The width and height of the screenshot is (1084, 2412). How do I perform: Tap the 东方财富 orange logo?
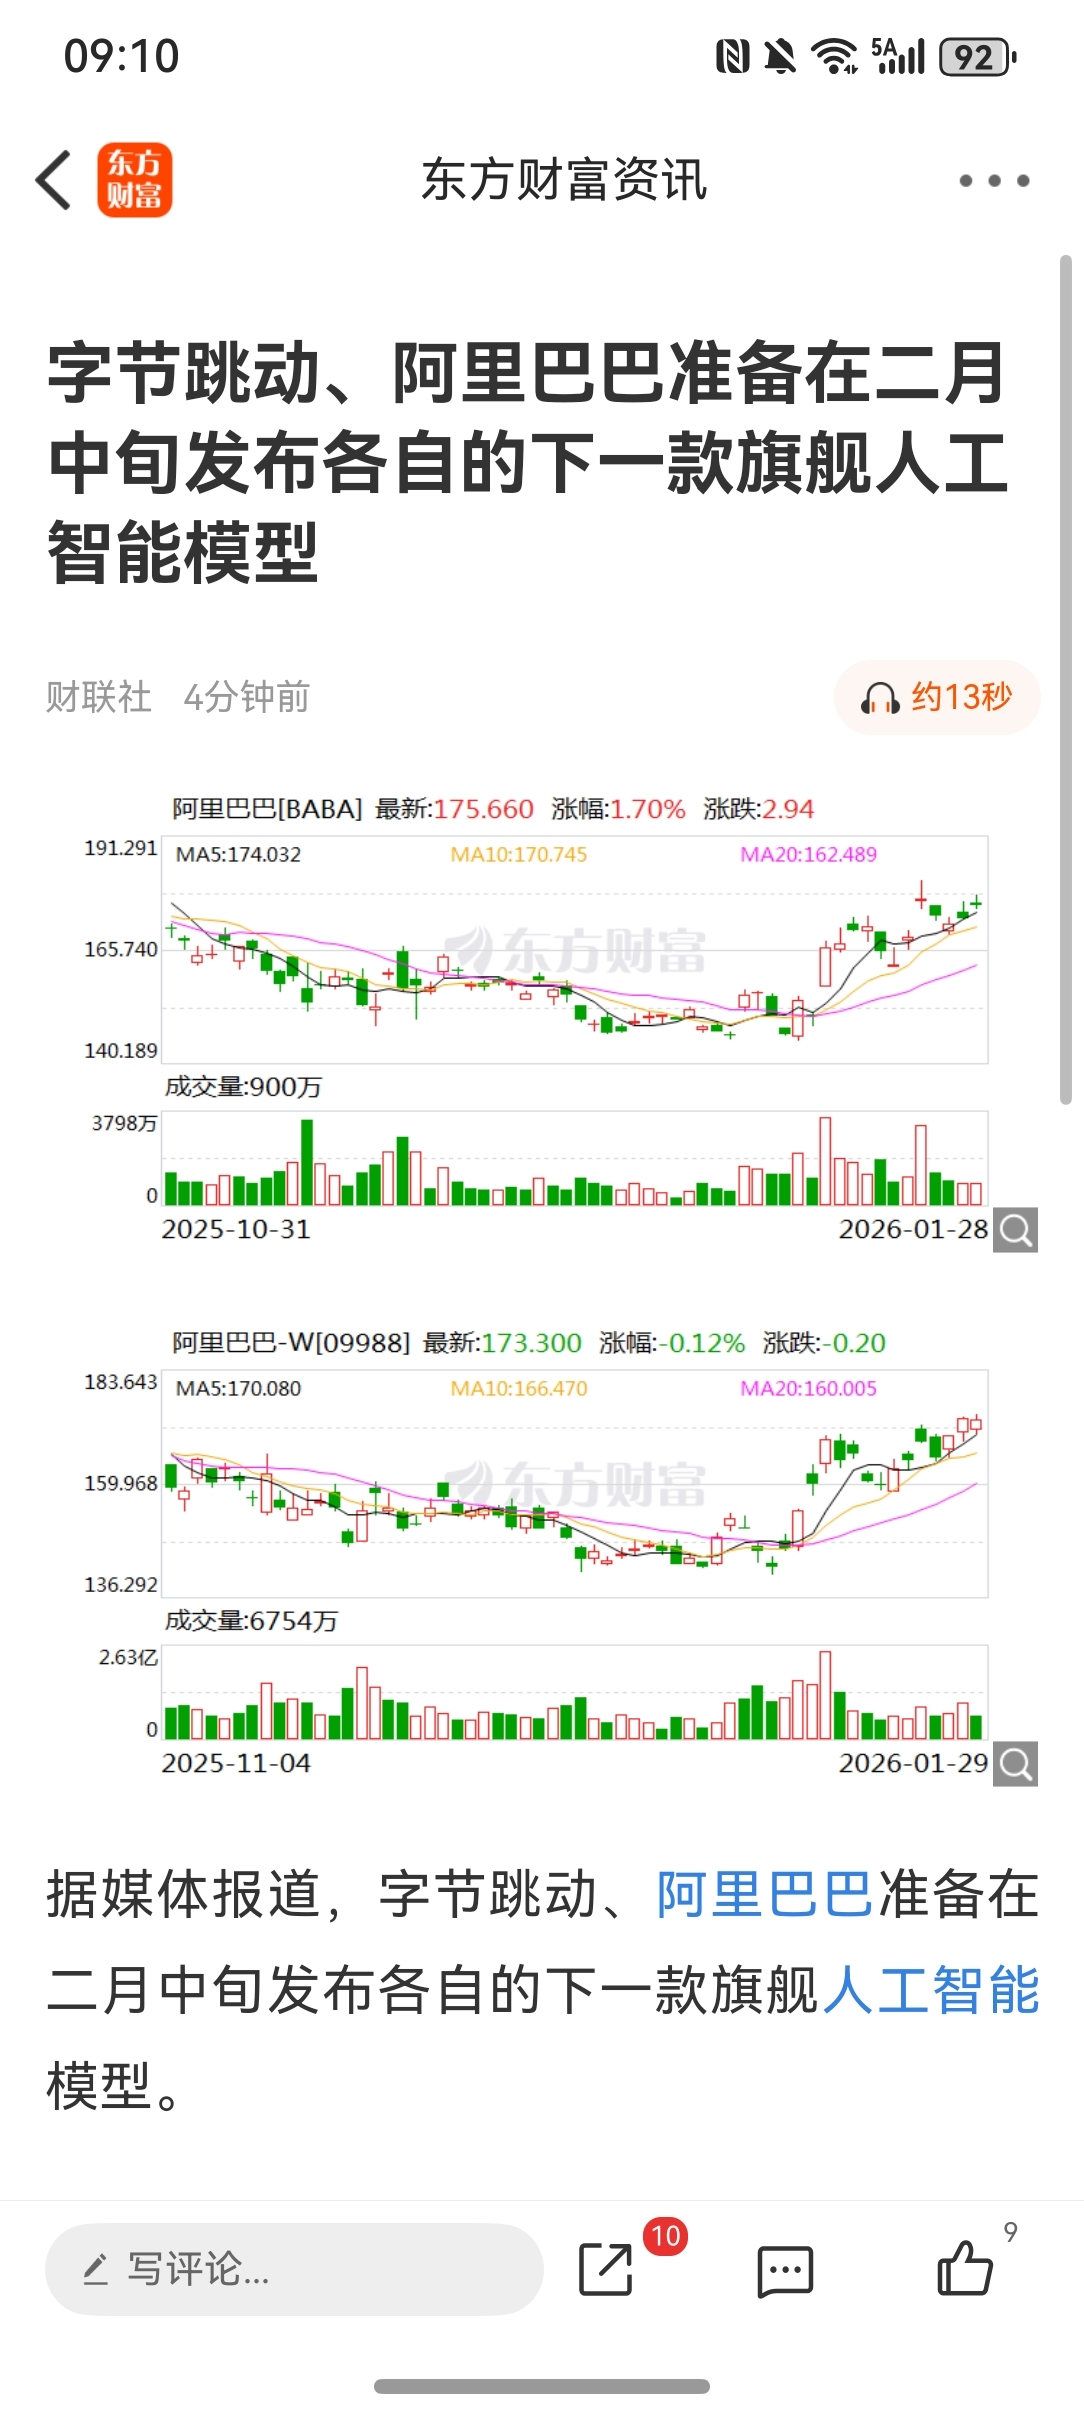point(135,180)
